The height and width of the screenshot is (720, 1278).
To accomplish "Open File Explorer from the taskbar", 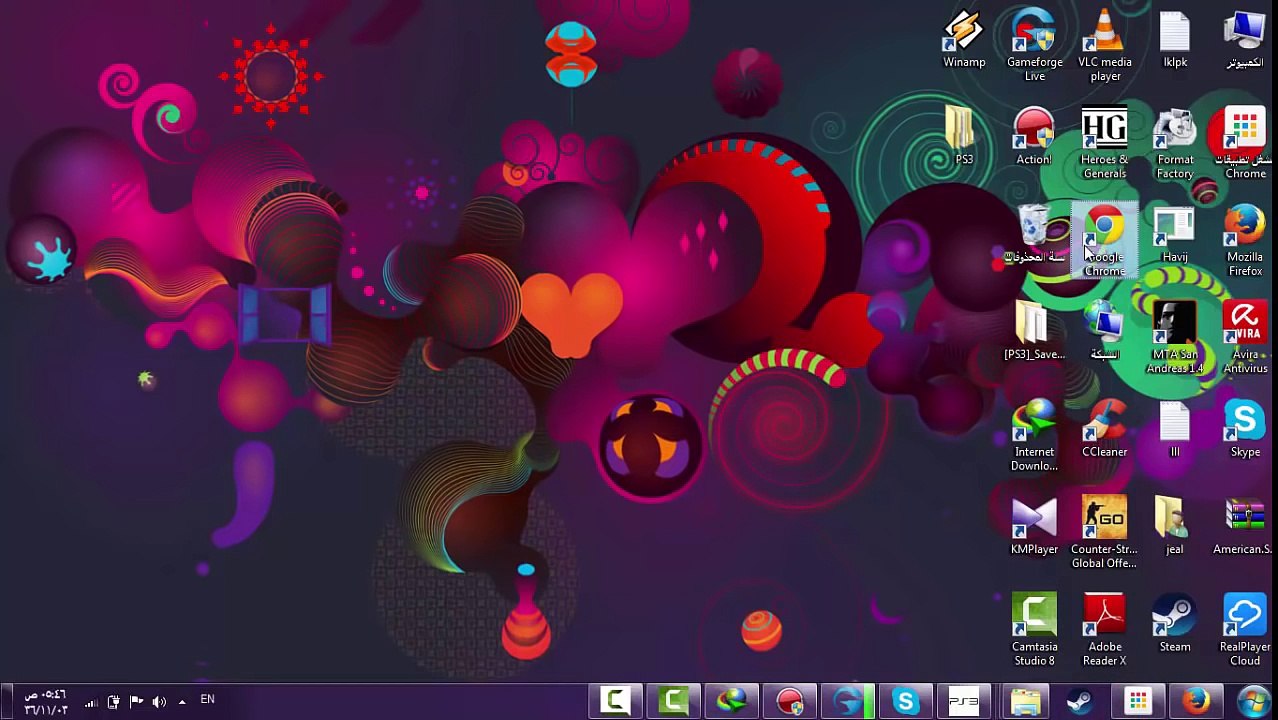I will pos(1025,702).
